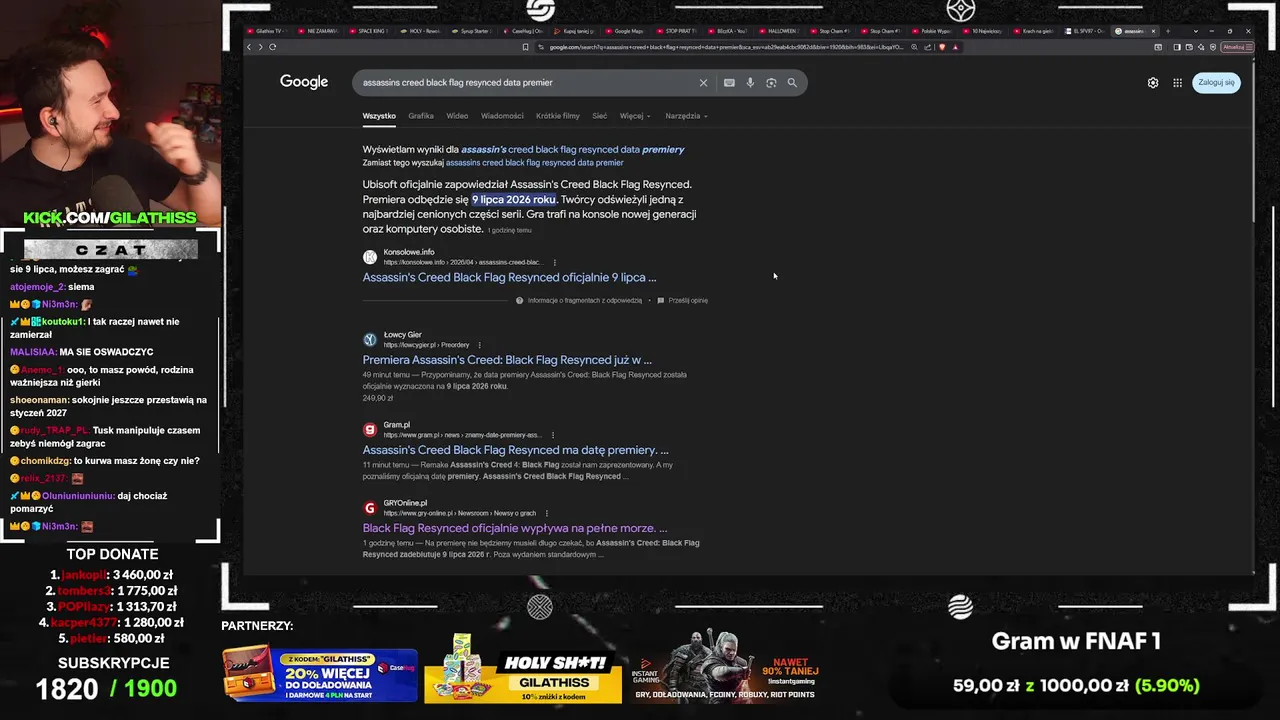
Task: Click the snippet info icon
Action: tap(520, 300)
